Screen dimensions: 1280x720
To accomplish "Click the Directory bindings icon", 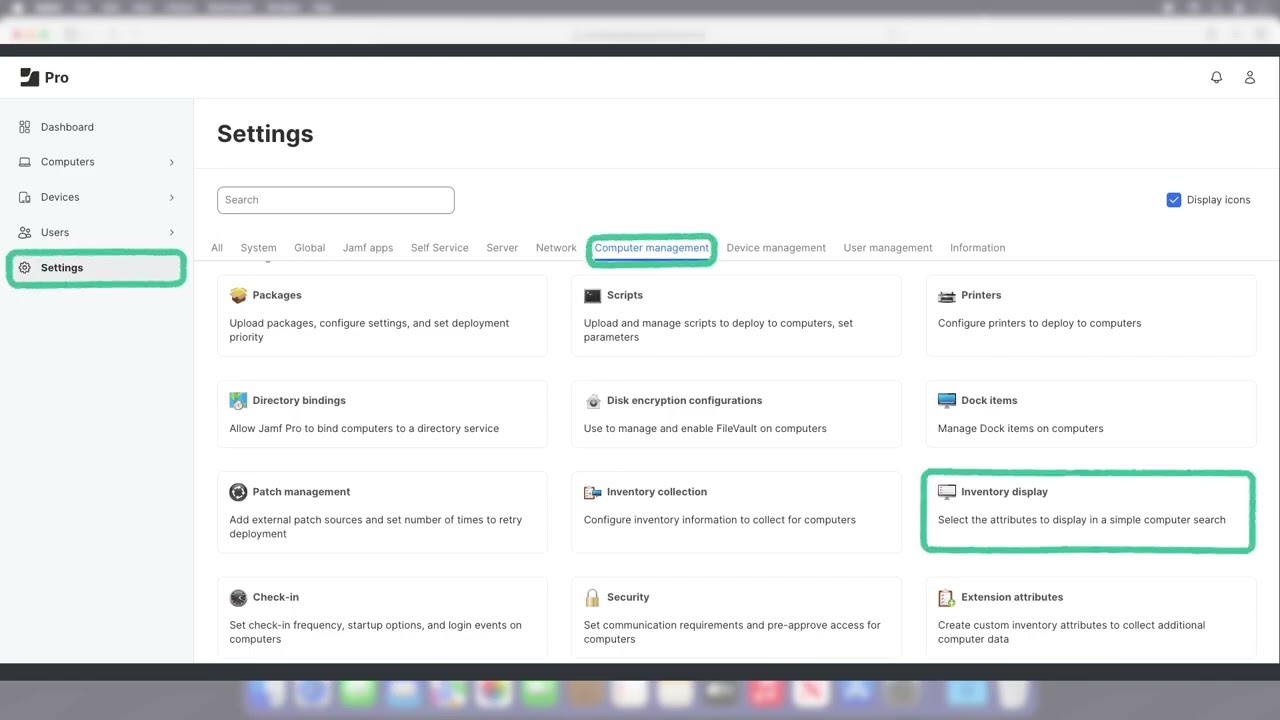I will click(238, 400).
